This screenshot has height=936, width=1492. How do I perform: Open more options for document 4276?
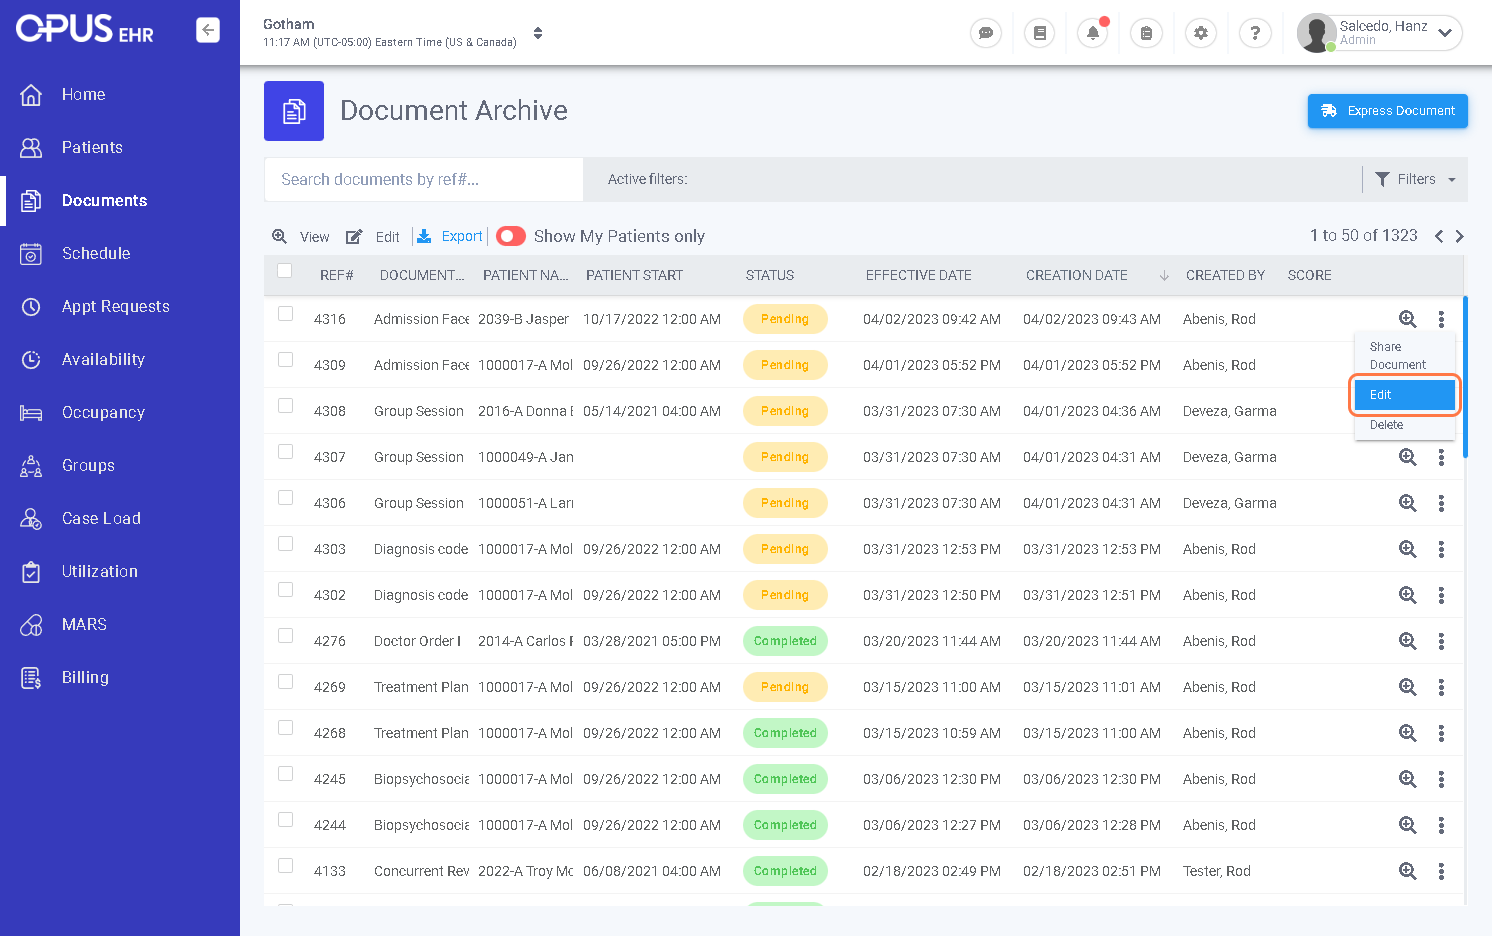(x=1441, y=641)
